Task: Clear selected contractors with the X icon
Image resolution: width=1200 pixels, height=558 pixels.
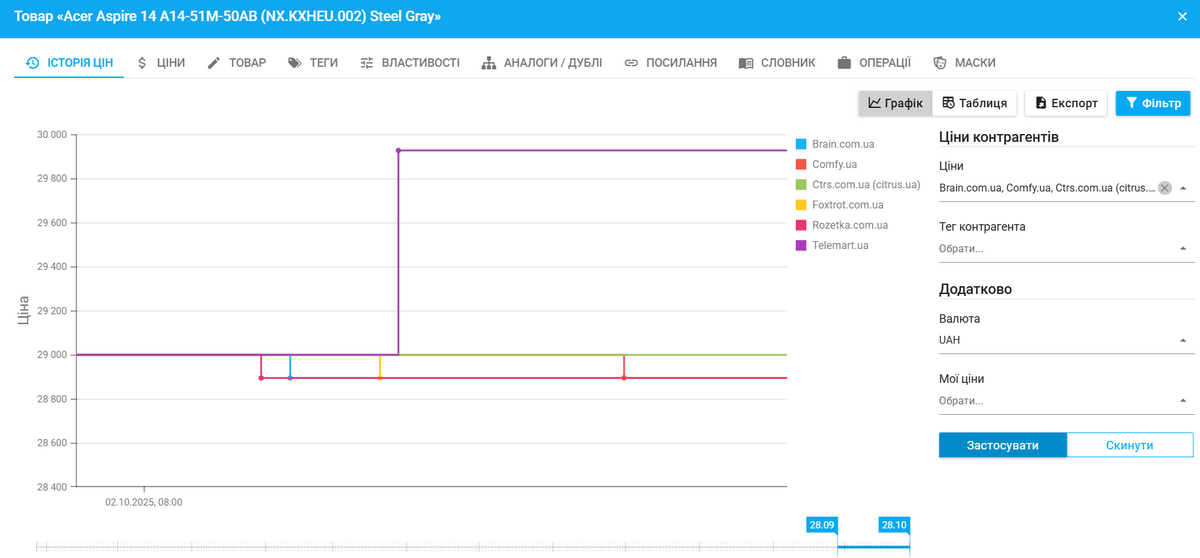Action: click(1164, 188)
